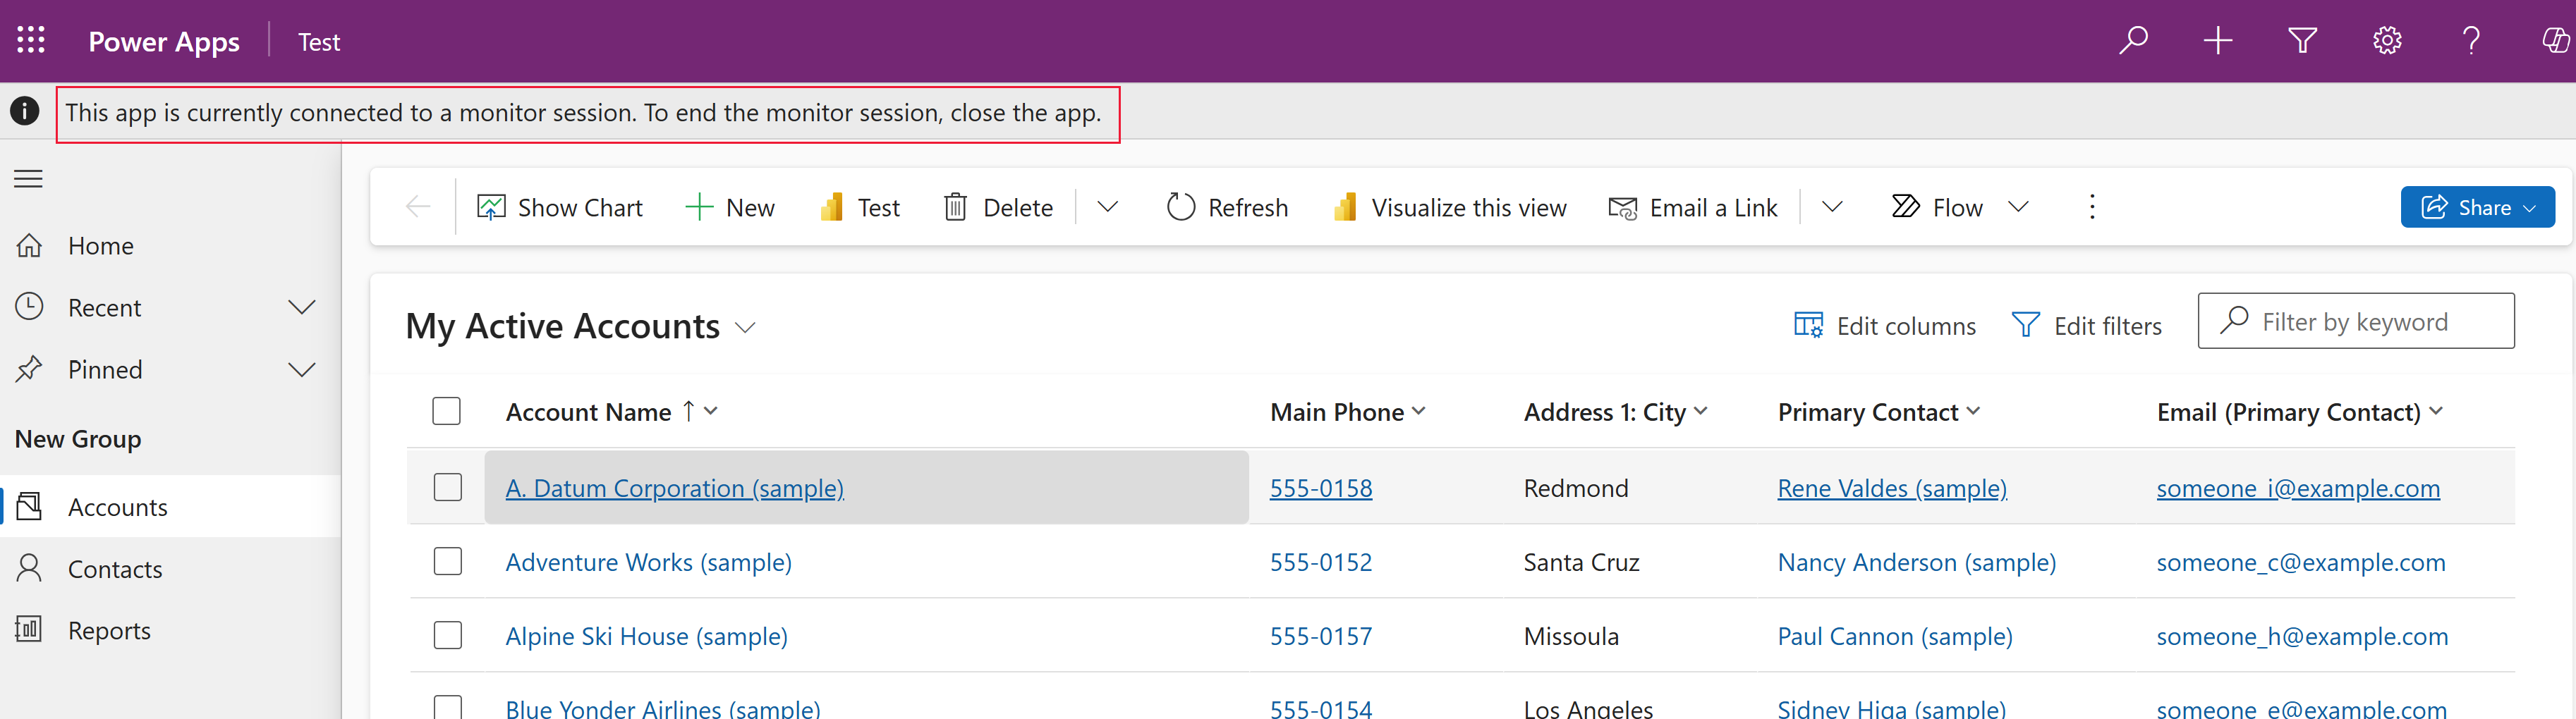Open Paul Cannon (sample) contact
2576x719 pixels.
click(x=1894, y=636)
